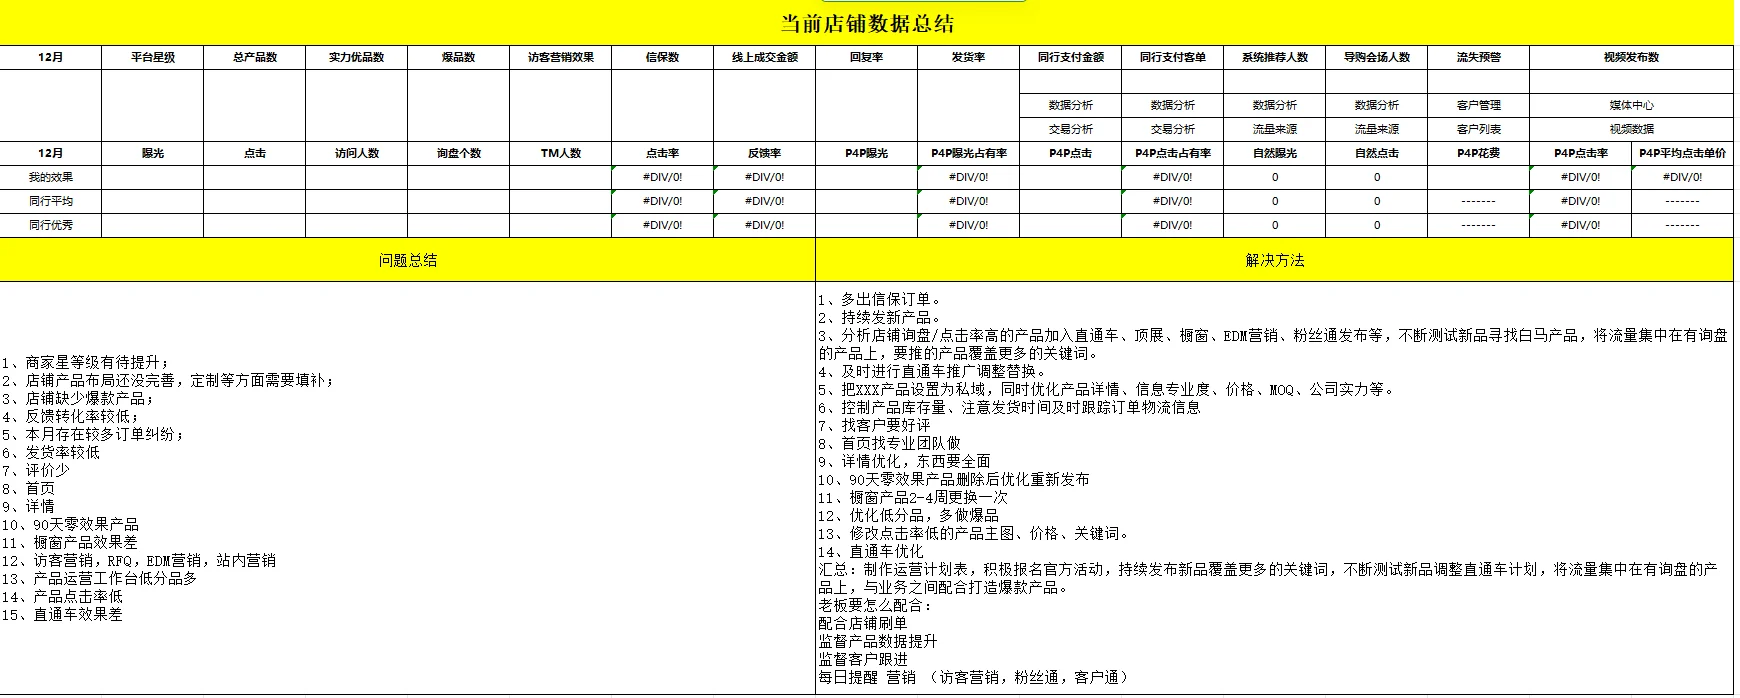The width and height of the screenshot is (1740, 698).
Task: Select 同行优秀 row's P4P平均点击单价 dashes cell
Action: pyautogui.click(x=1683, y=225)
